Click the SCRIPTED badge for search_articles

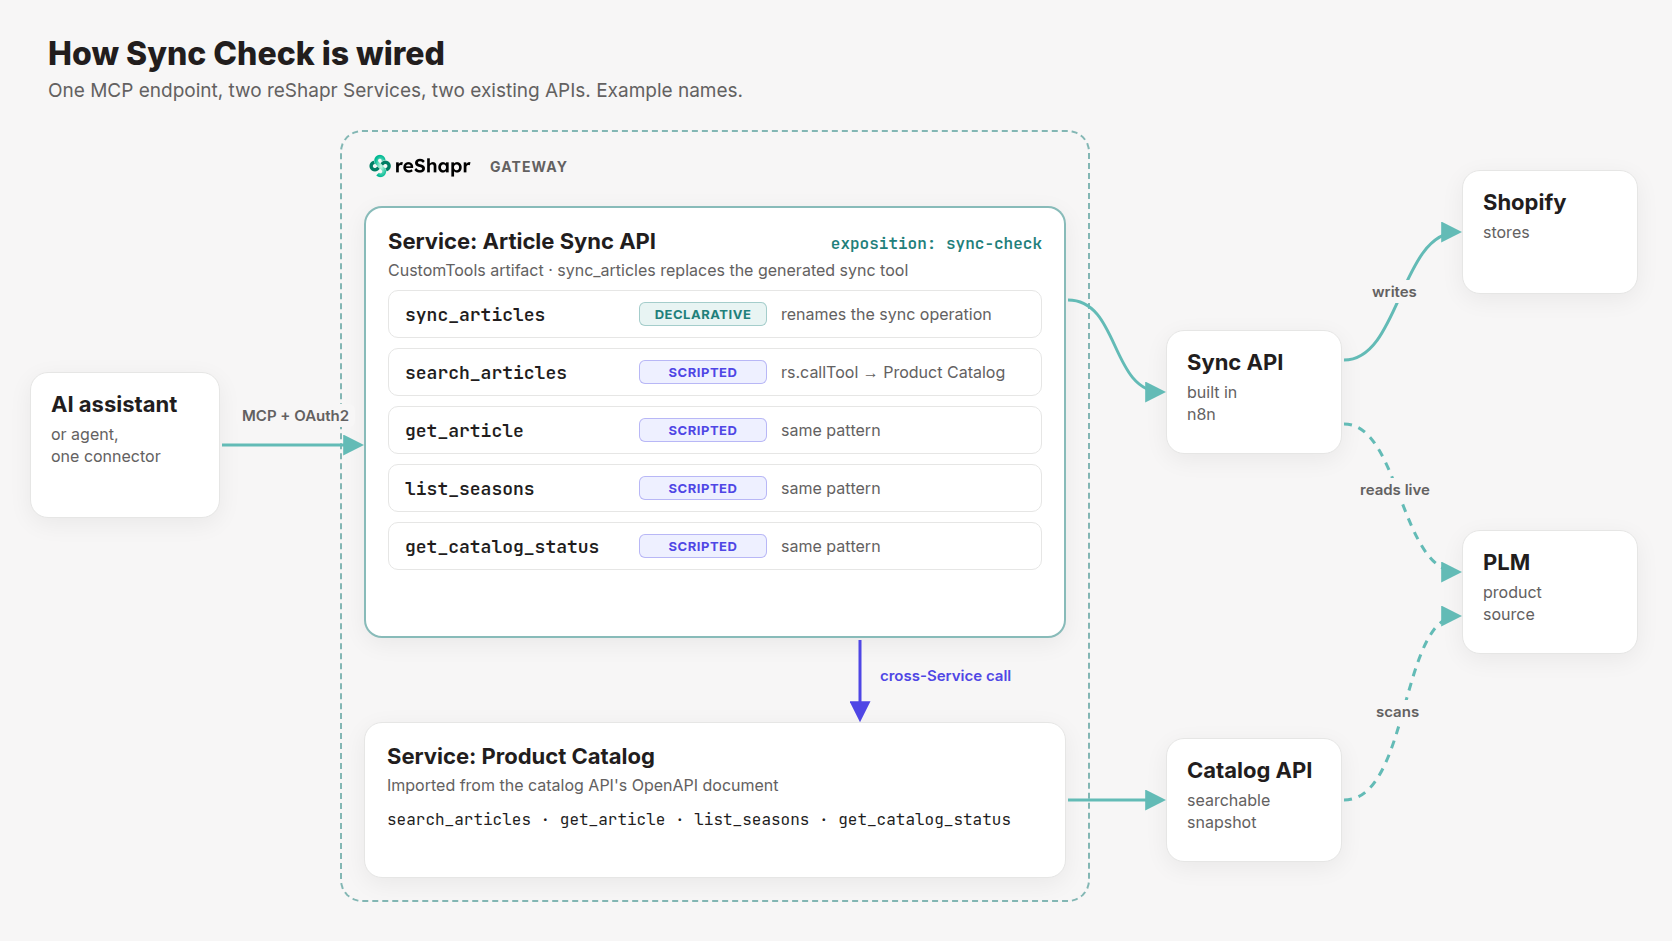[703, 372]
